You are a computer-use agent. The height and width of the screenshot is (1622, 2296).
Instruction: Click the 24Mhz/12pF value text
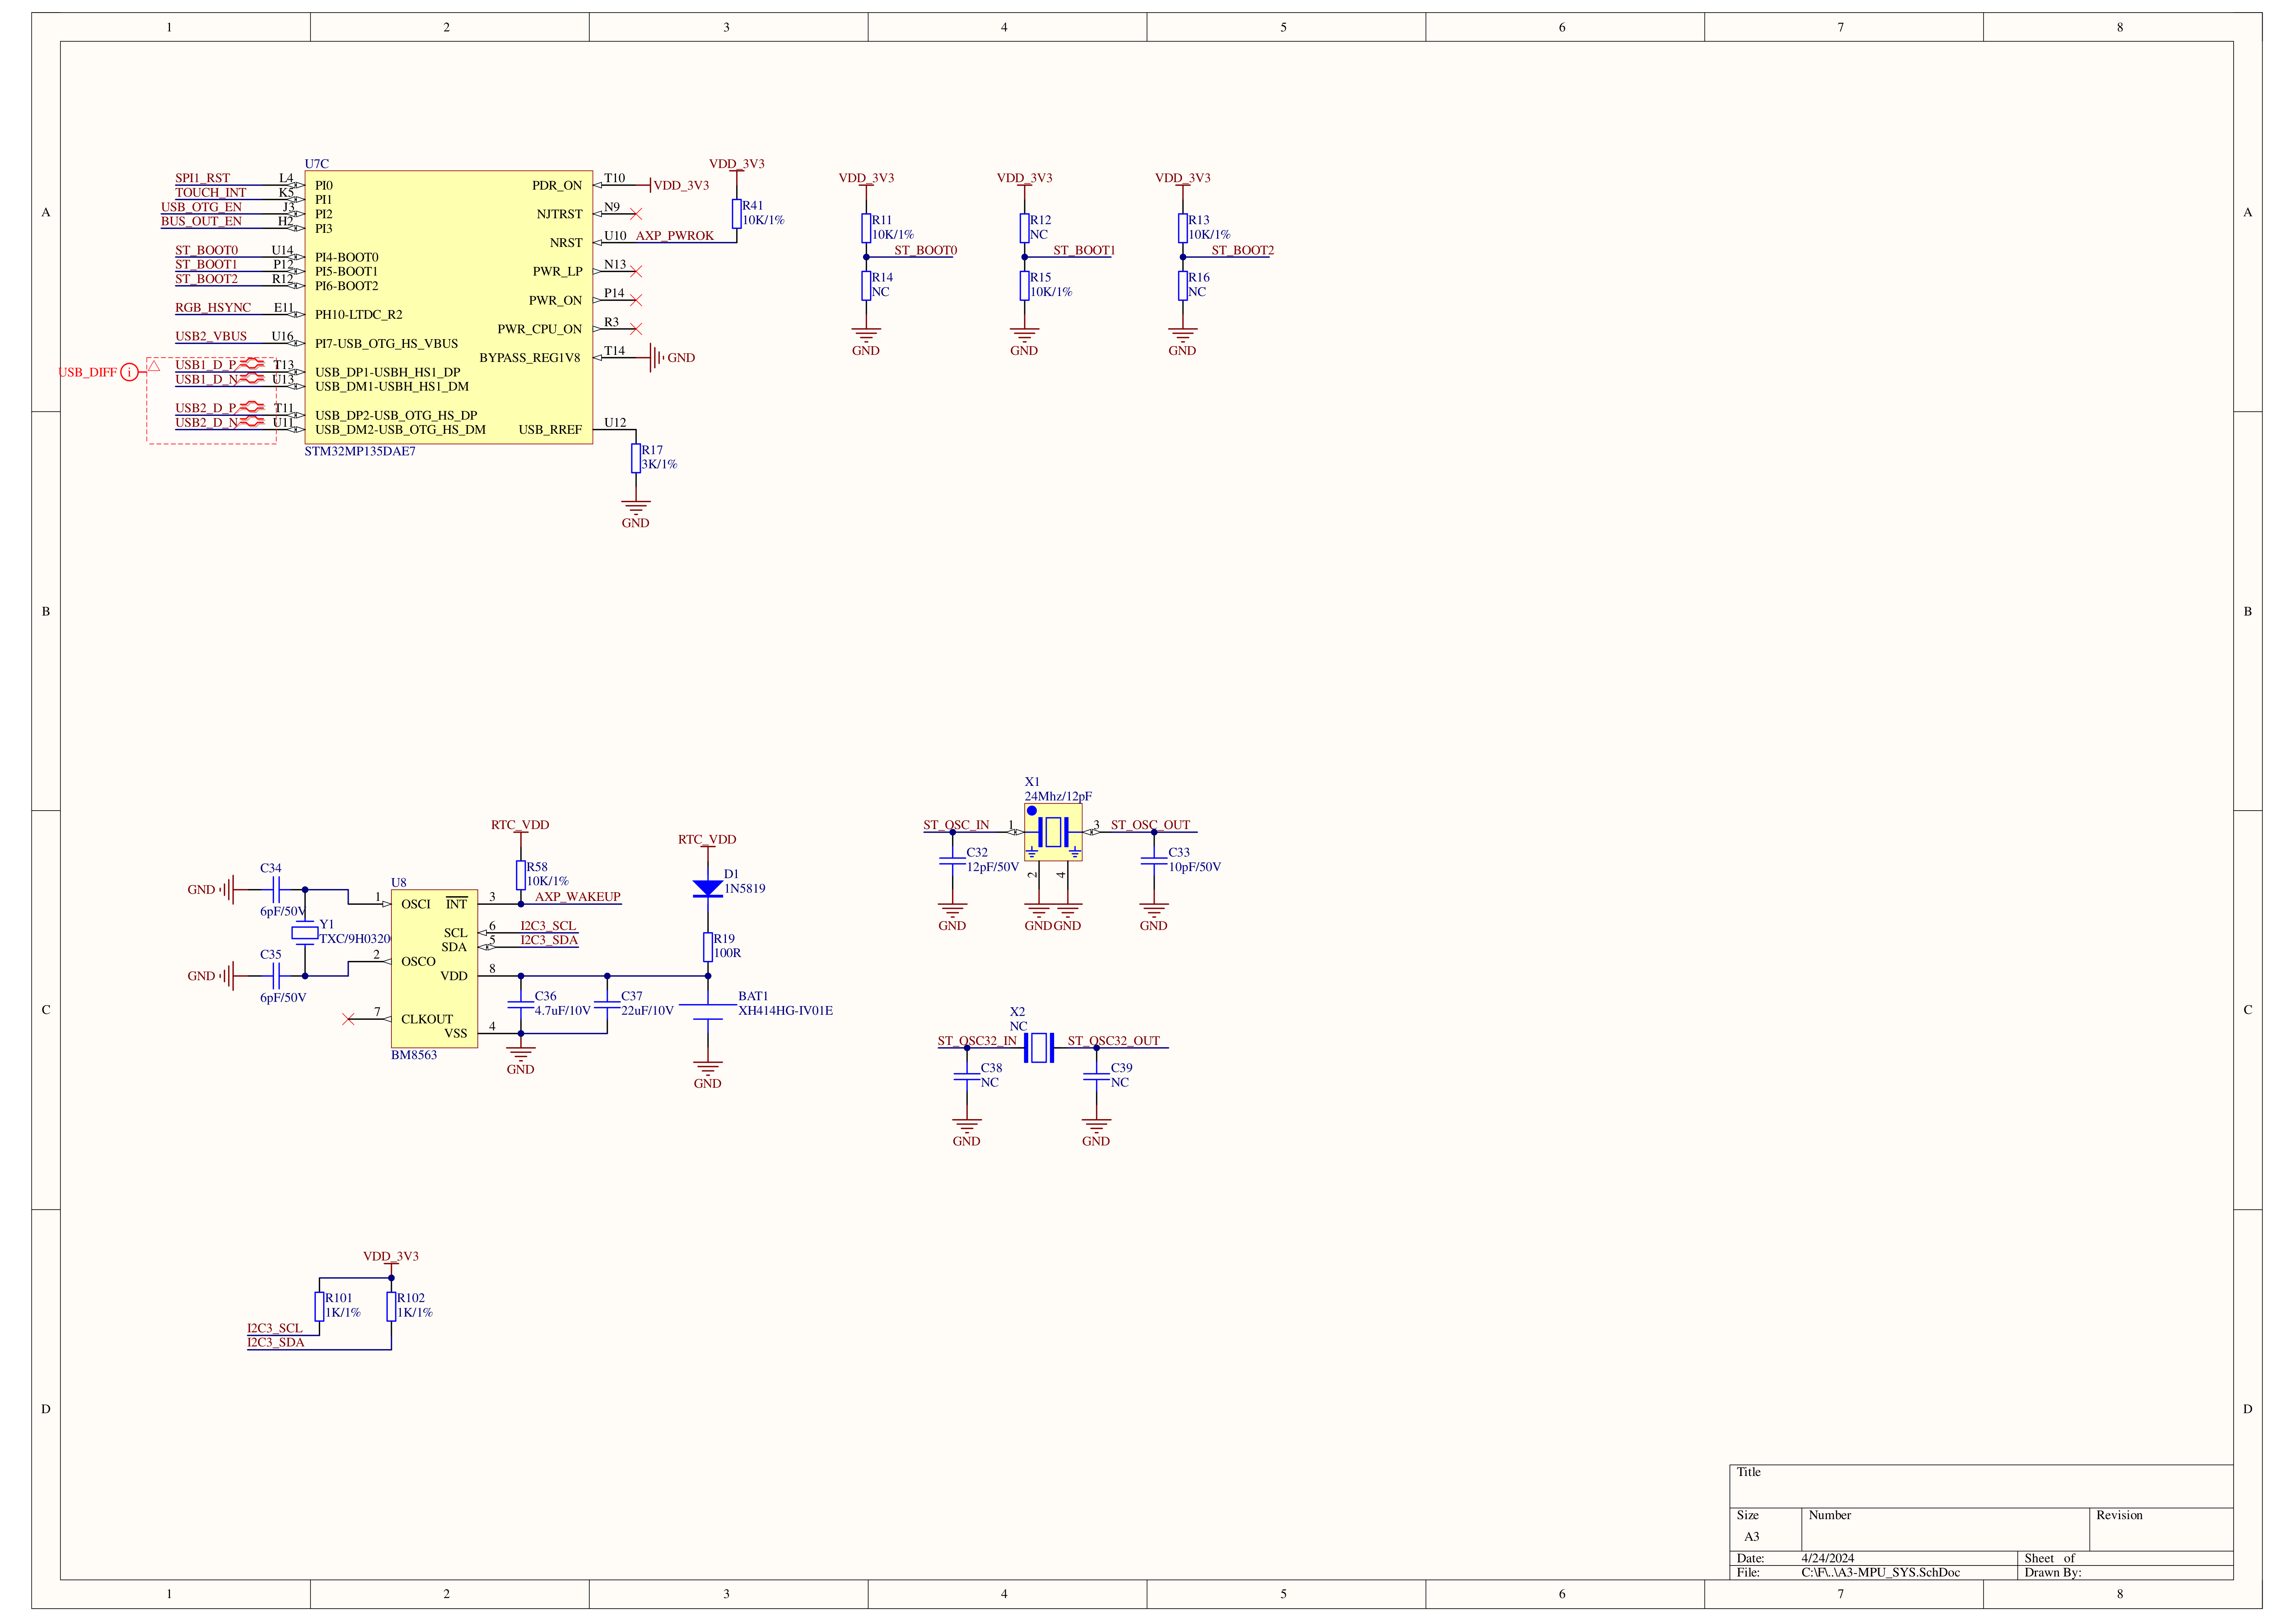pos(1058,797)
